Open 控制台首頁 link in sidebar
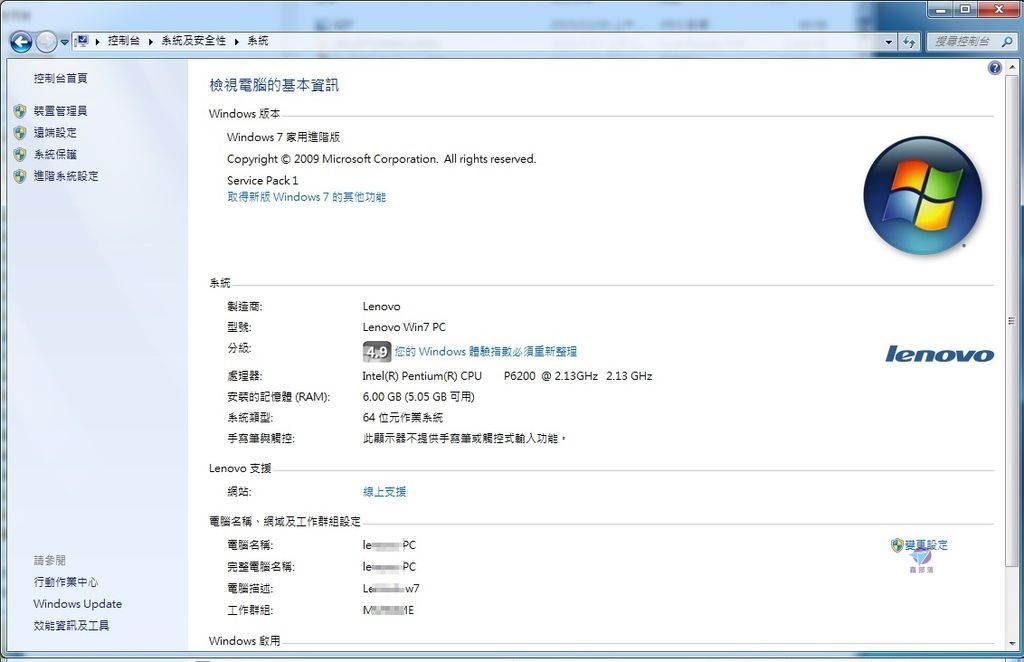Image resolution: width=1024 pixels, height=662 pixels. pos(61,78)
